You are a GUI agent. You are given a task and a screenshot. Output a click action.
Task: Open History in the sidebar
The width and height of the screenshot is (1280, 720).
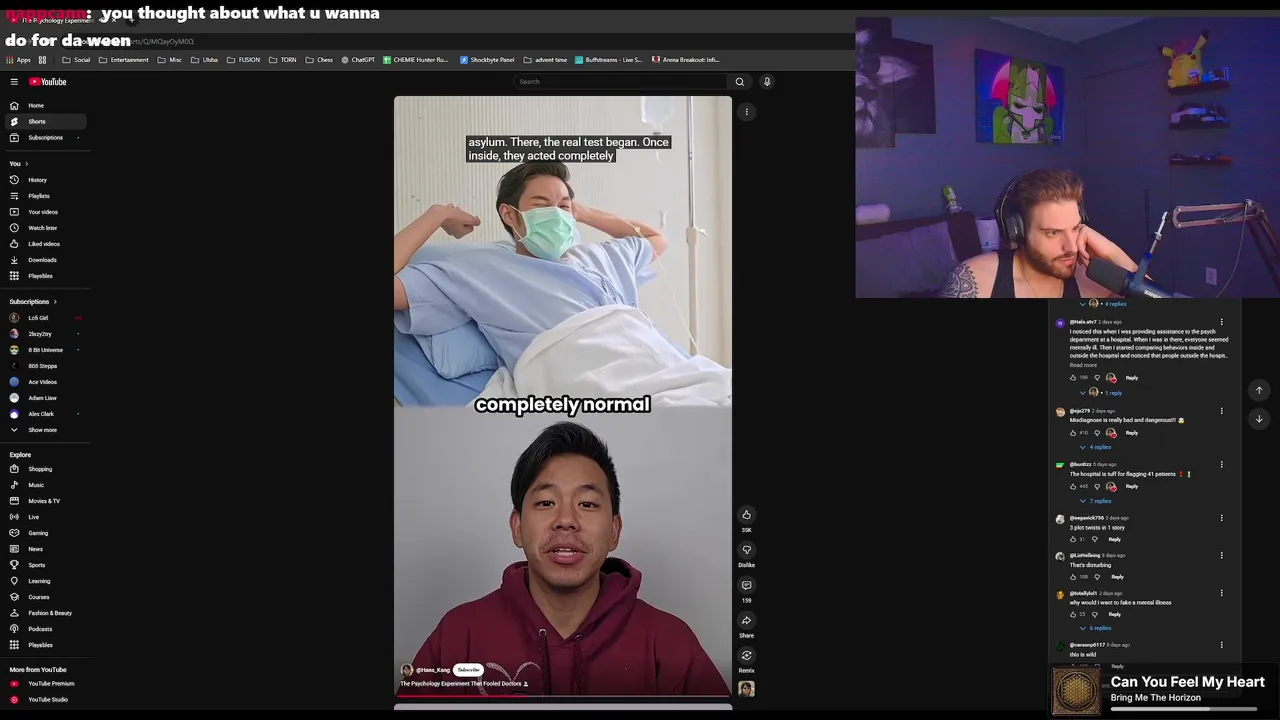point(44,180)
